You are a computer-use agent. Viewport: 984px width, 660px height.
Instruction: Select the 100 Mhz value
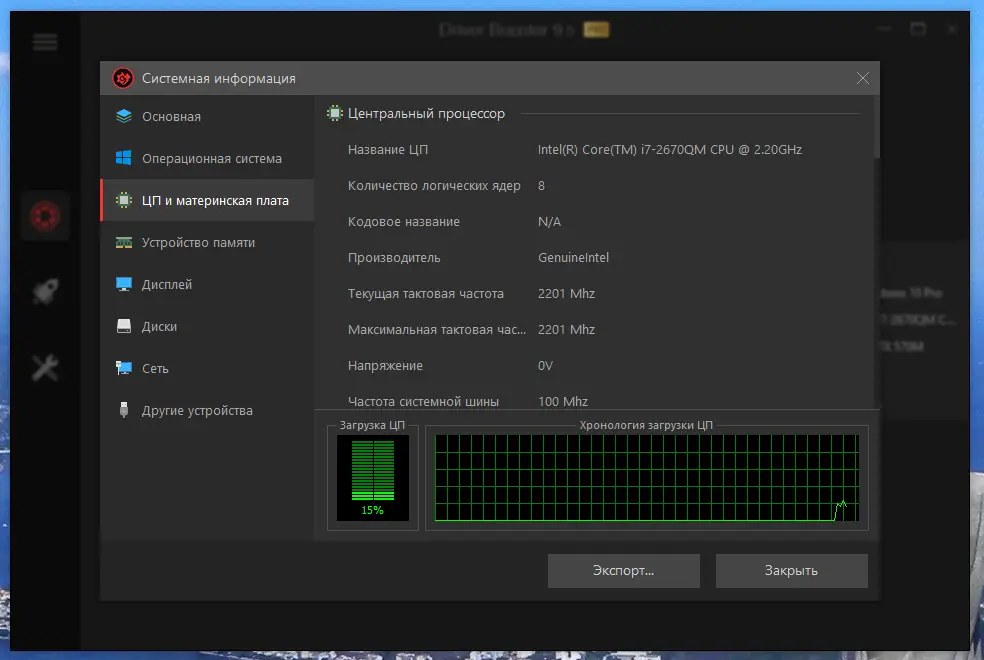(x=563, y=402)
